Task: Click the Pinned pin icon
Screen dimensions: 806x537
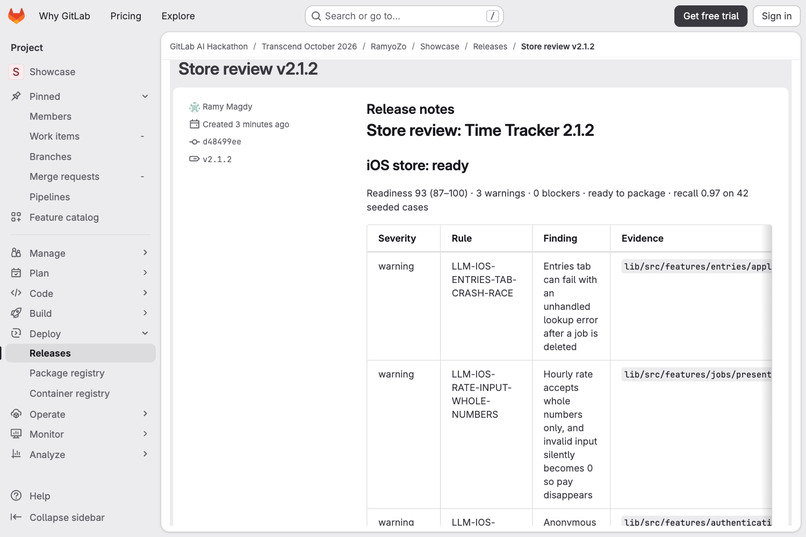Action: [x=16, y=96]
